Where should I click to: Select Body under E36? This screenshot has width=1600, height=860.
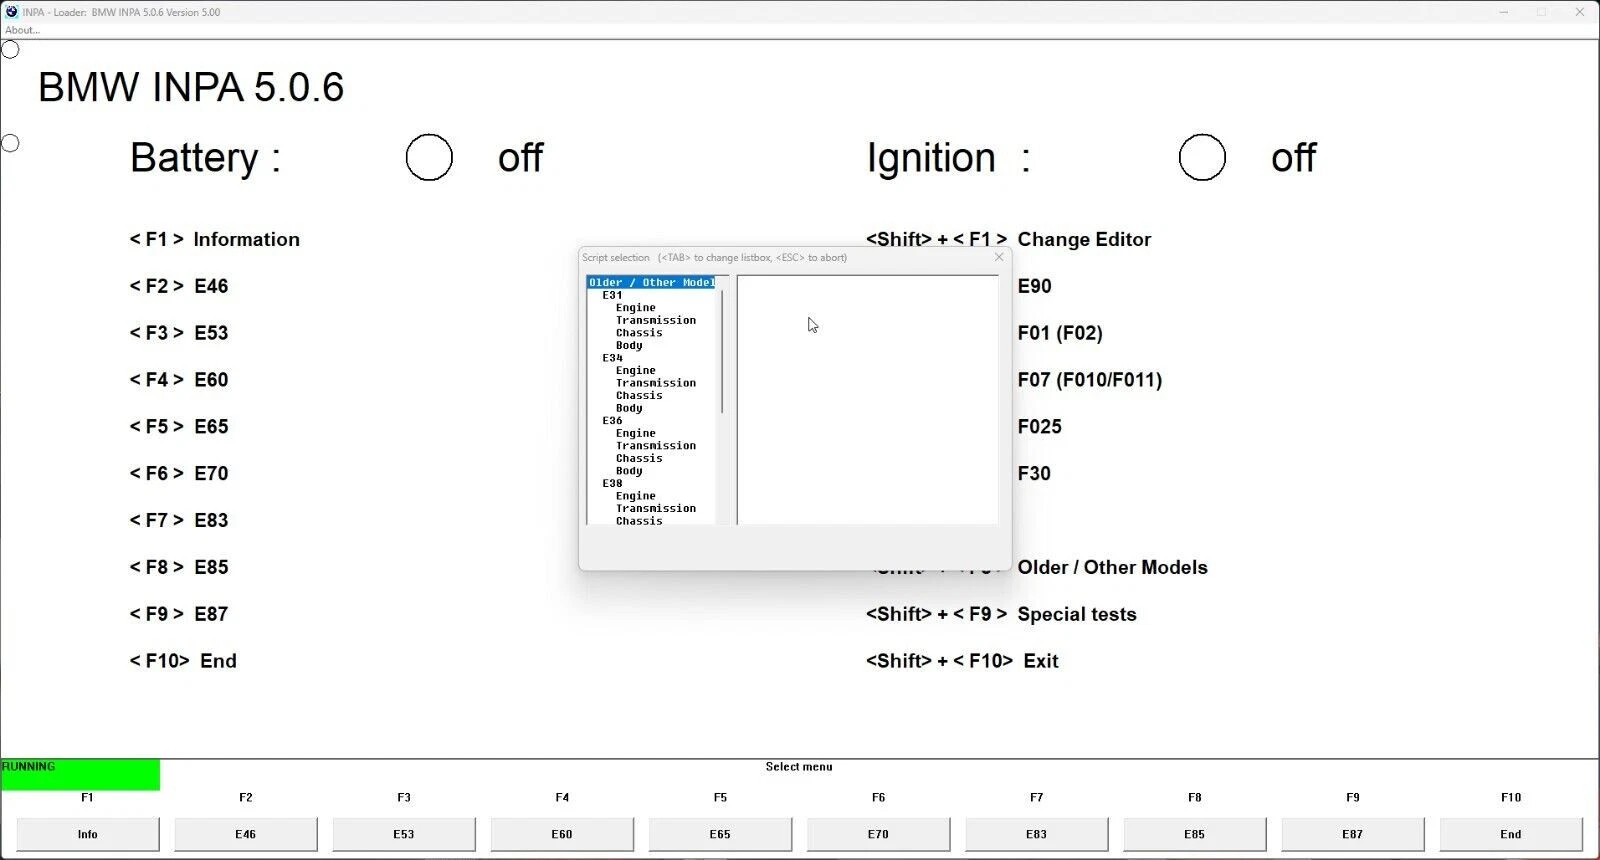(629, 471)
